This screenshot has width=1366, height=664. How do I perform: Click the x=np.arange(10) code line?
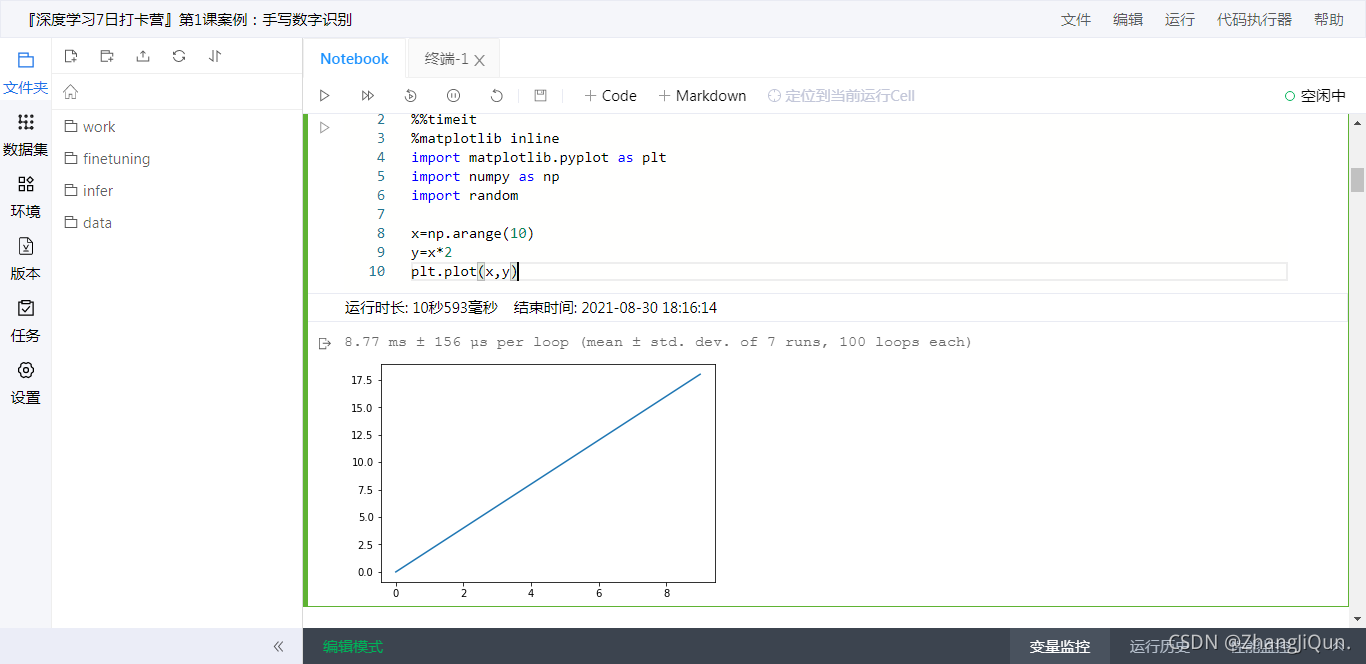(x=473, y=233)
